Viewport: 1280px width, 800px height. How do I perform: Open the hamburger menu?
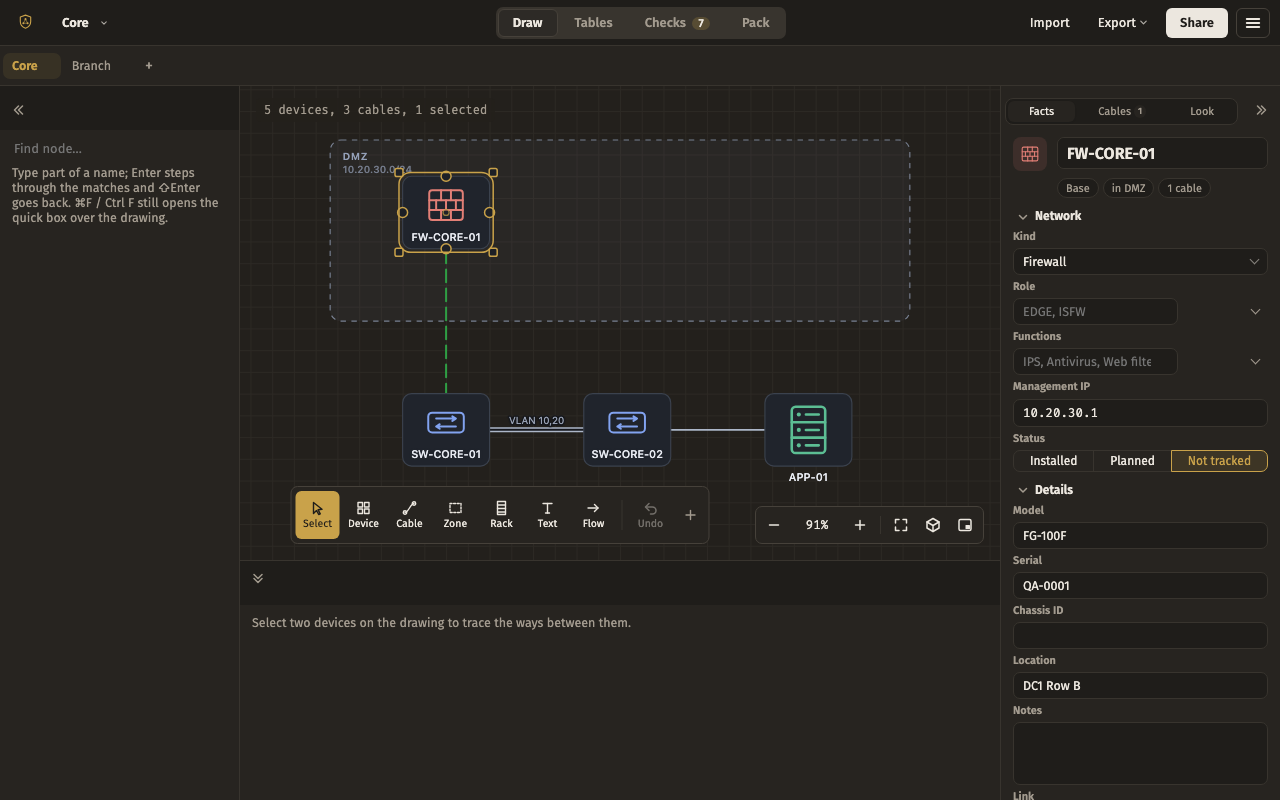click(x=1253, y=23)
